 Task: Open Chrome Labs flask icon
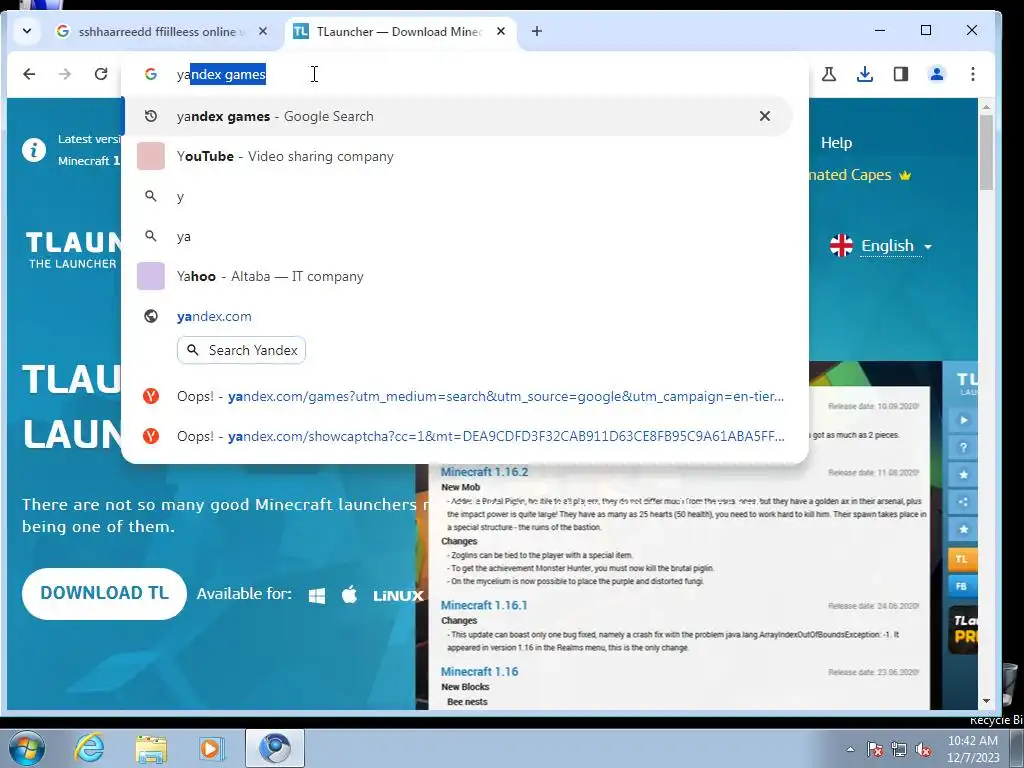click(x=829, y=74)
